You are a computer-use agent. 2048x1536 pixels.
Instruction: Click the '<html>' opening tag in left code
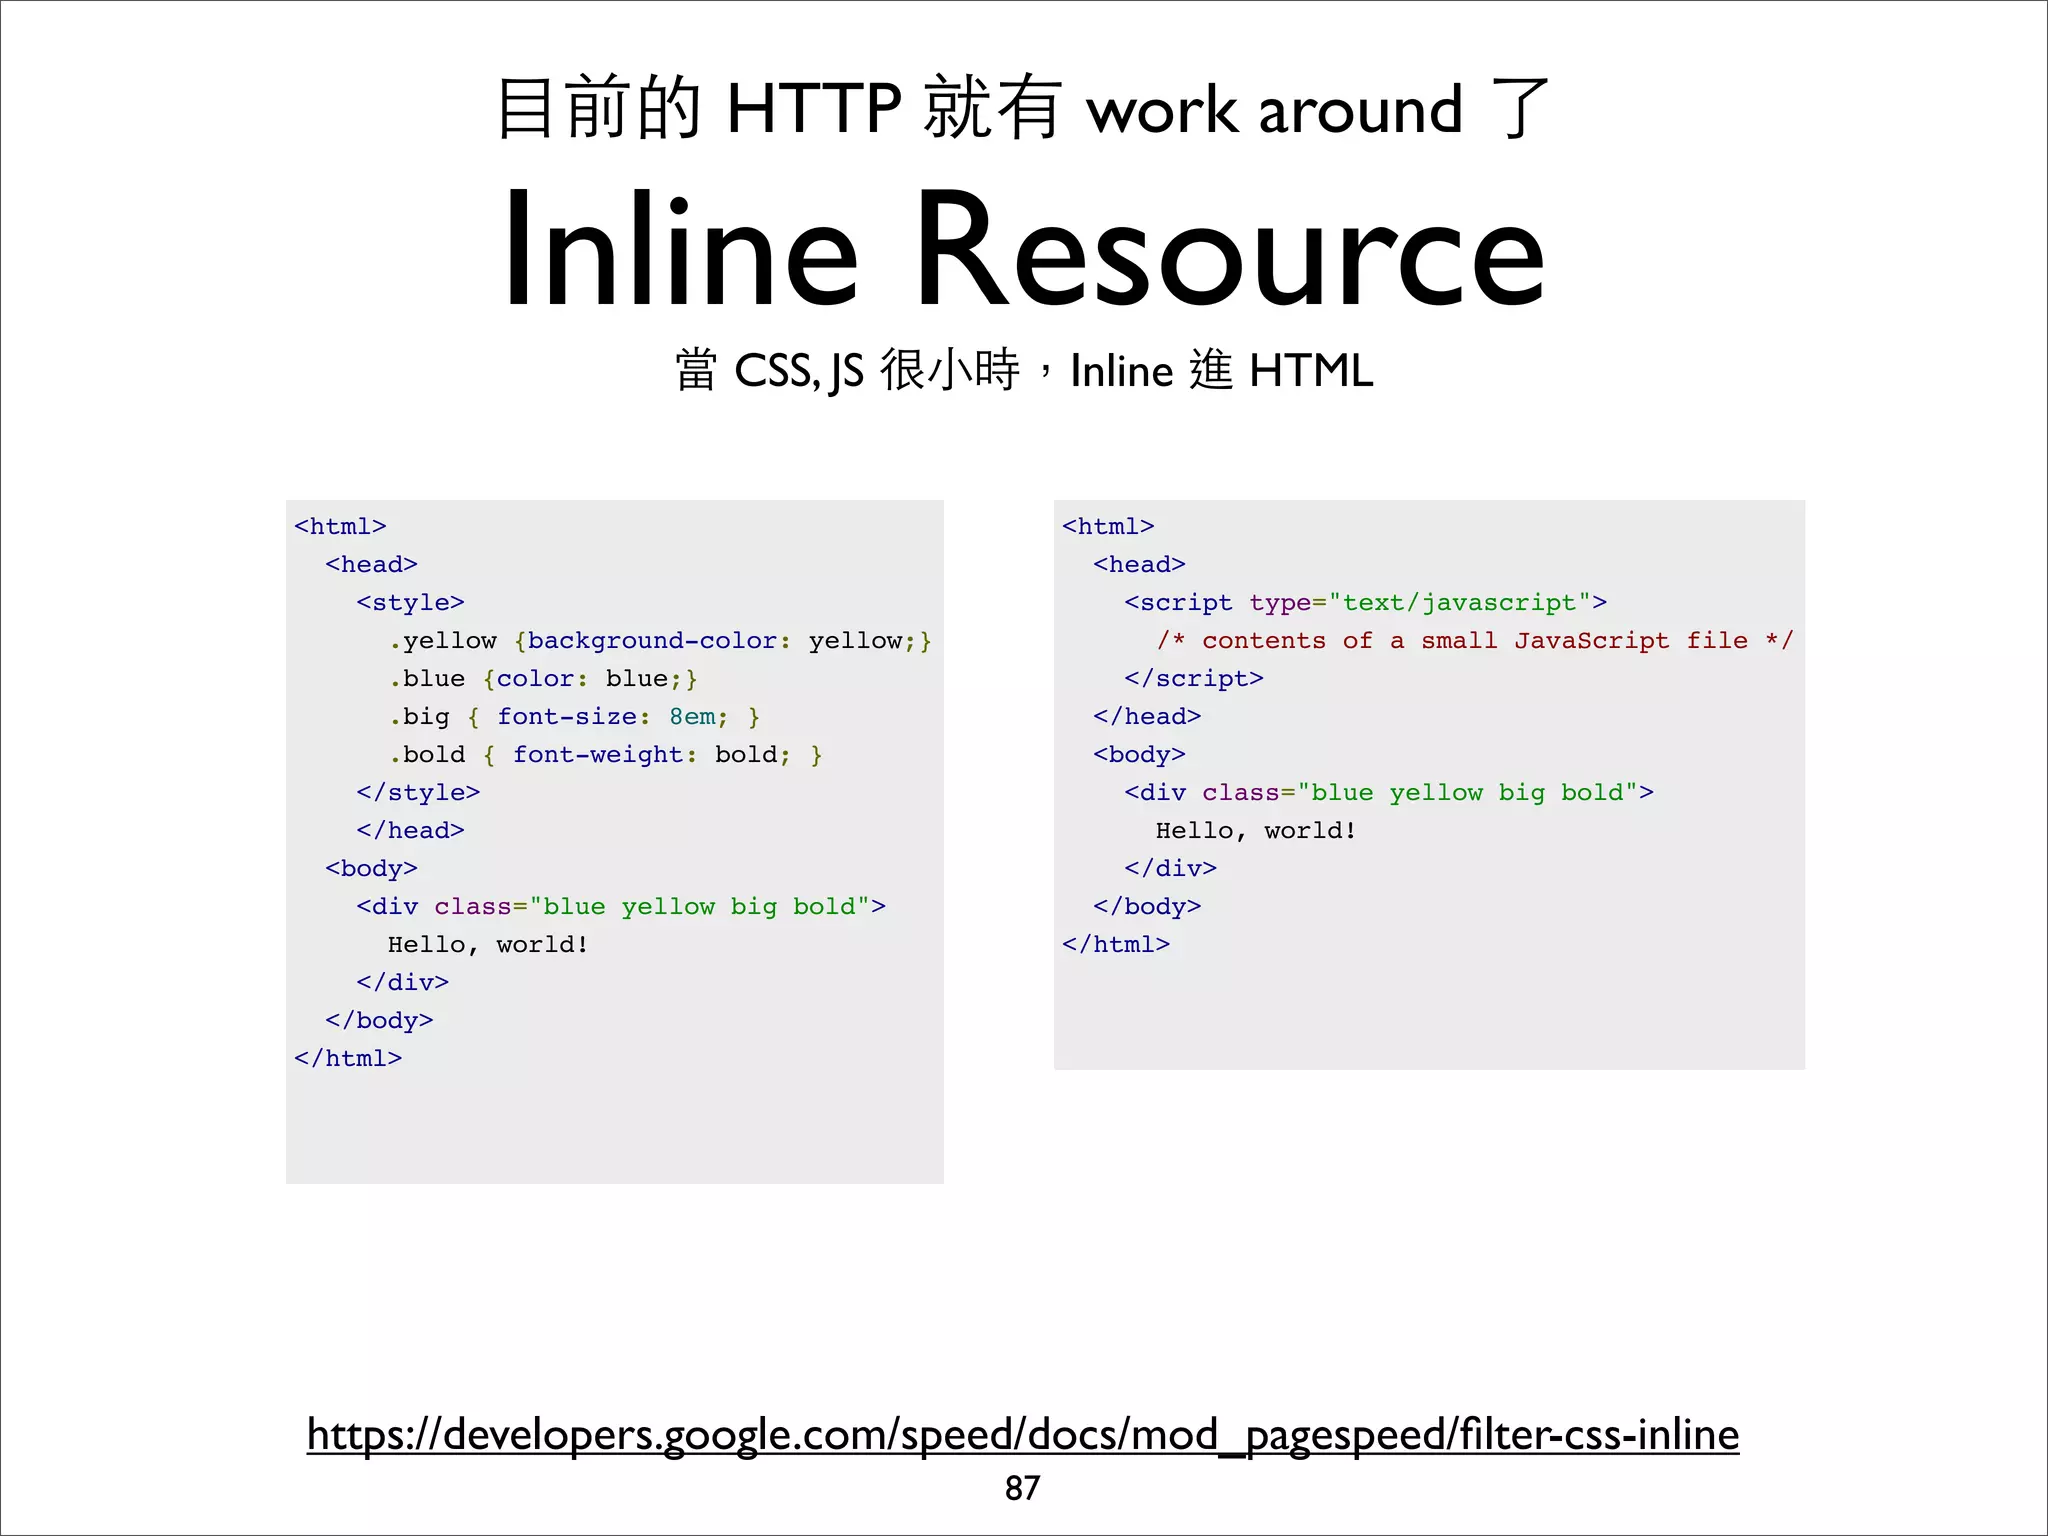click(340, 527)
